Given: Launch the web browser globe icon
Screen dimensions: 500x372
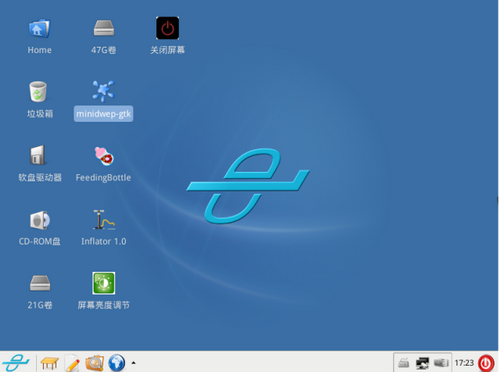Looking at the screenshot, I should click(117, 363).
